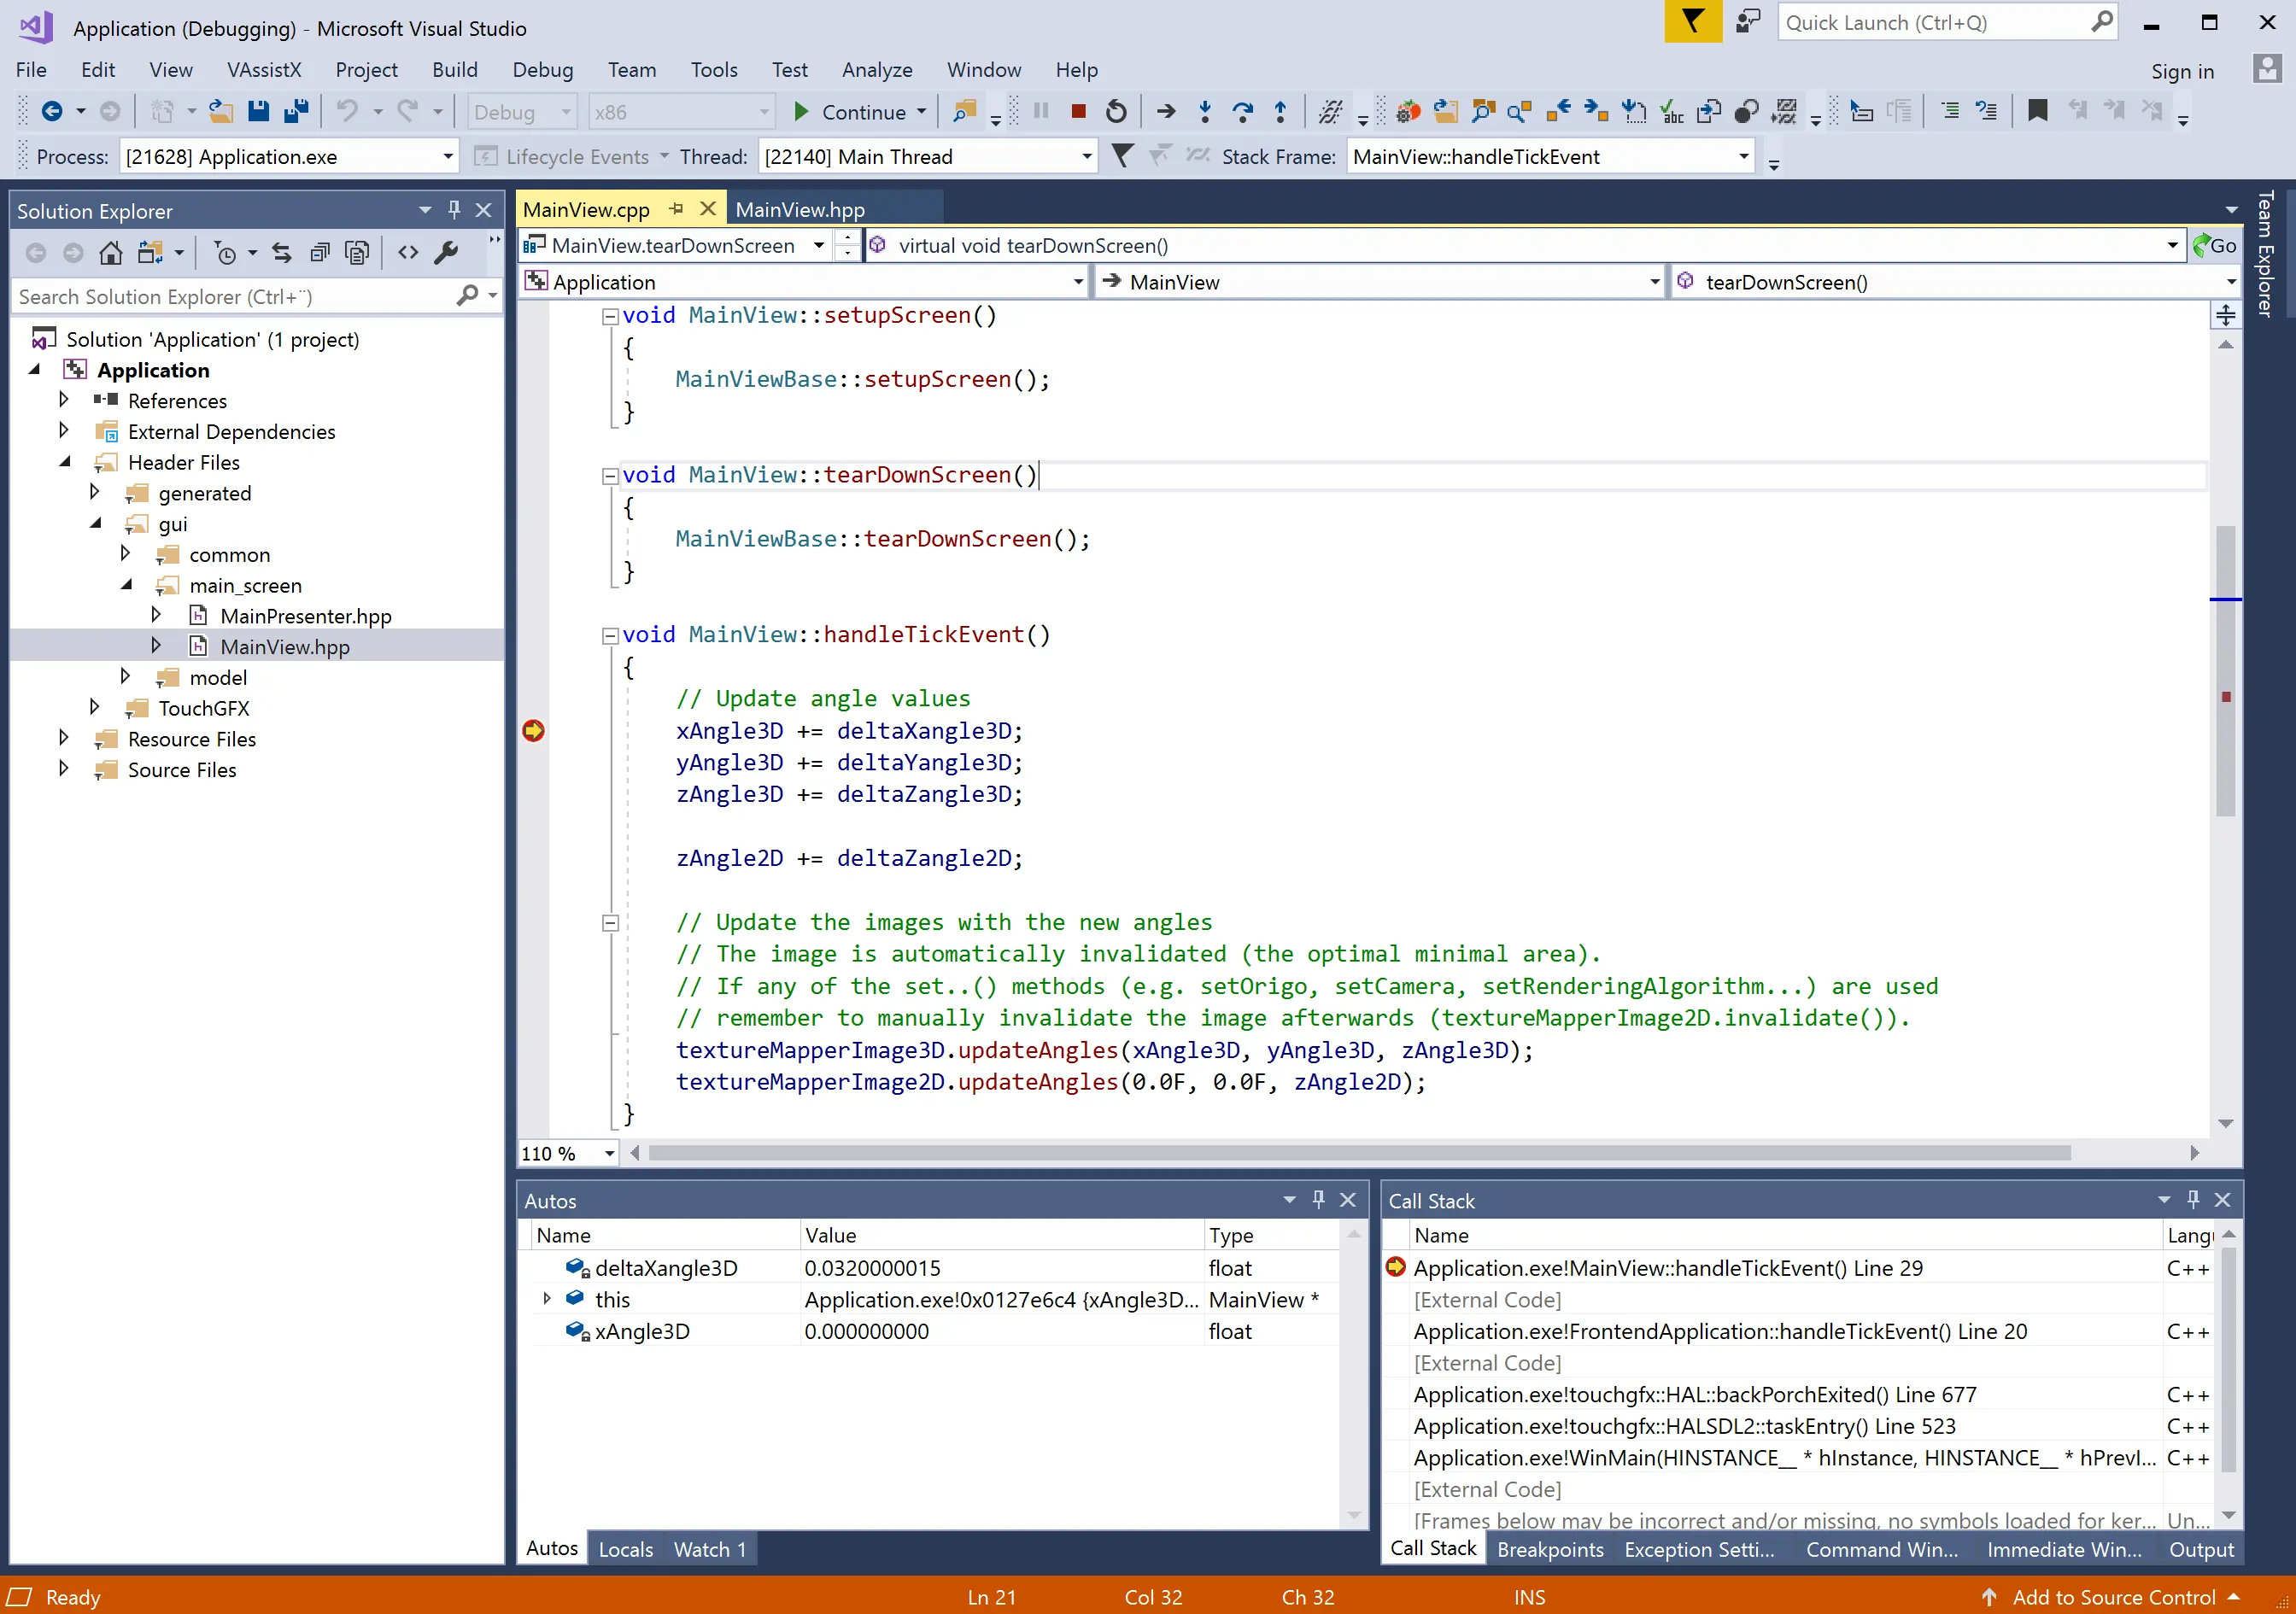Click the Restart debugging icon
This screenshot has width=2296, height=1614.
point(1116,111)
